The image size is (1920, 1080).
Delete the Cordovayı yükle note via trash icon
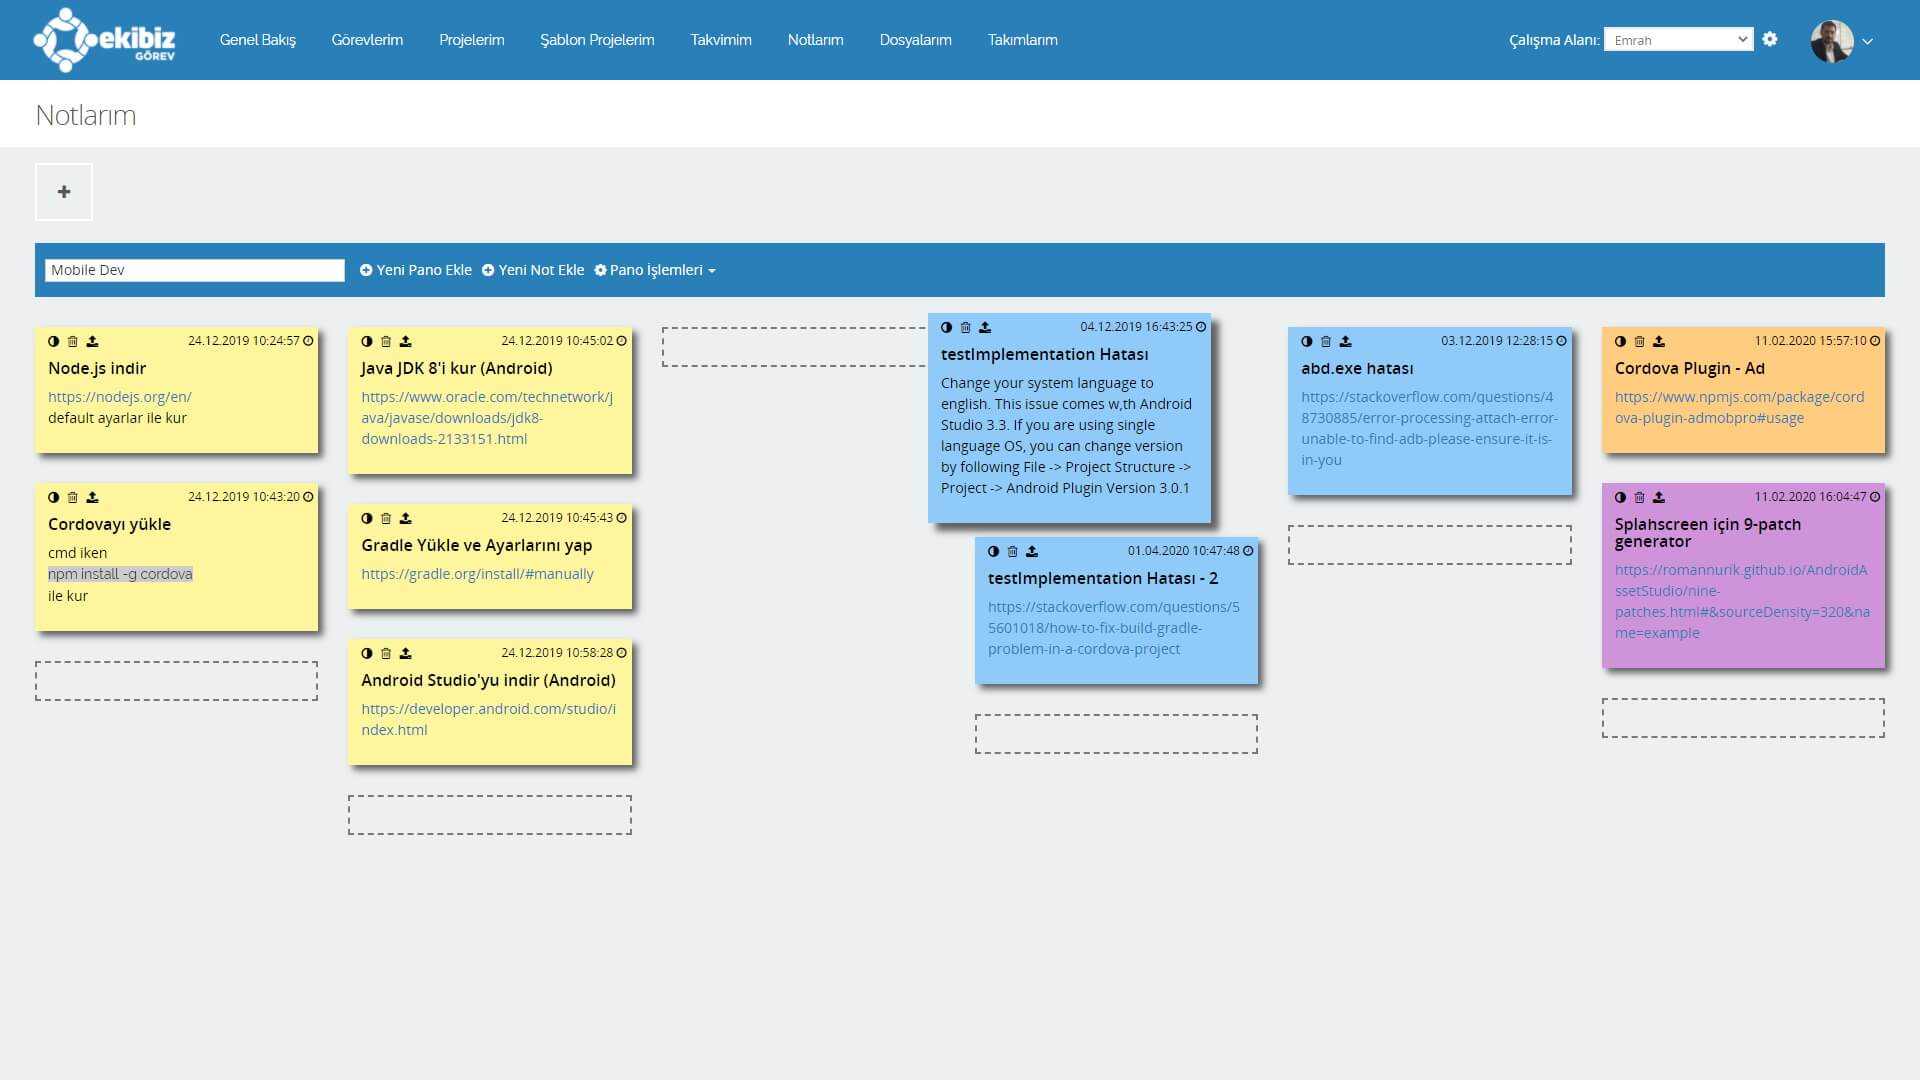[73, 497]
